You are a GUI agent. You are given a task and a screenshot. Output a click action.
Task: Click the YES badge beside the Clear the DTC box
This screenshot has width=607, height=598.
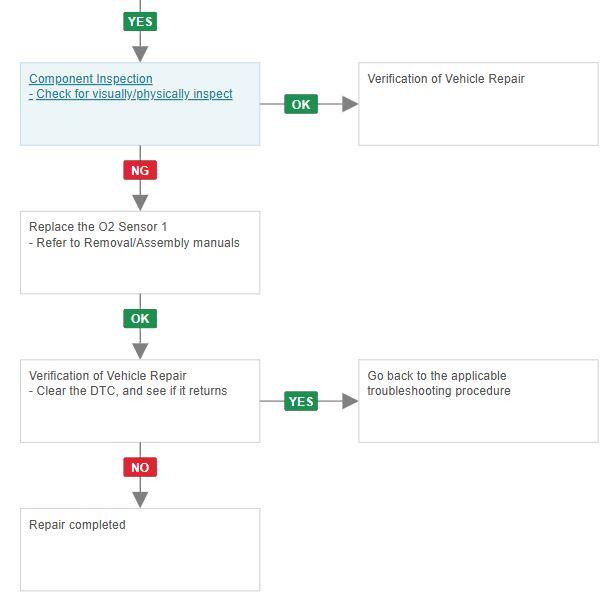[x=301, y=401]
